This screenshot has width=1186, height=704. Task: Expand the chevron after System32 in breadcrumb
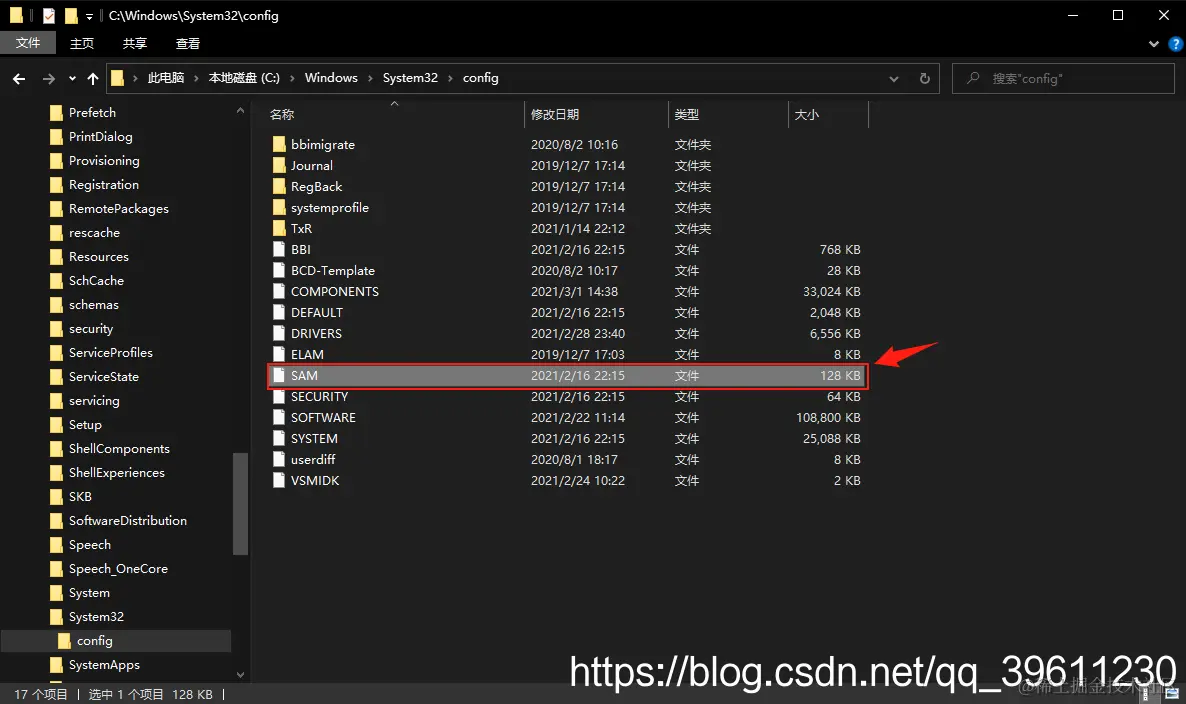pos(451,79)
